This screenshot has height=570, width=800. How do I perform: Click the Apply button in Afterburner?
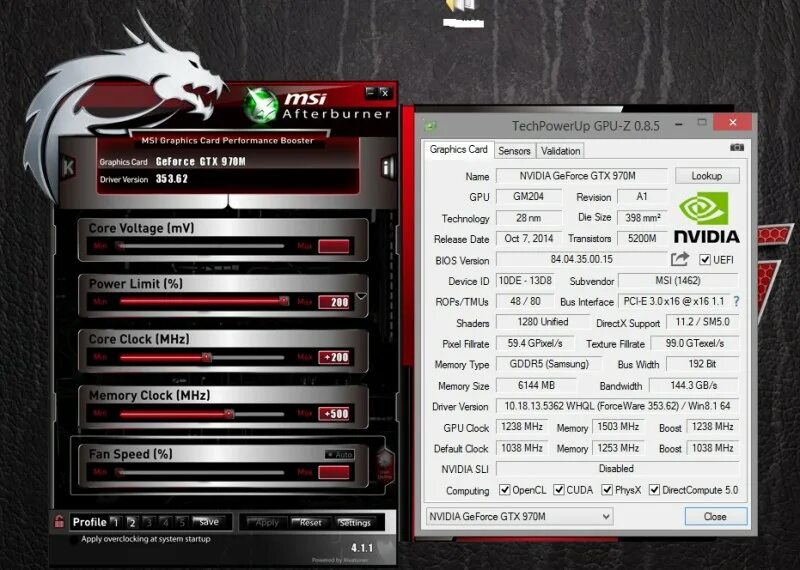pos(266,523)
